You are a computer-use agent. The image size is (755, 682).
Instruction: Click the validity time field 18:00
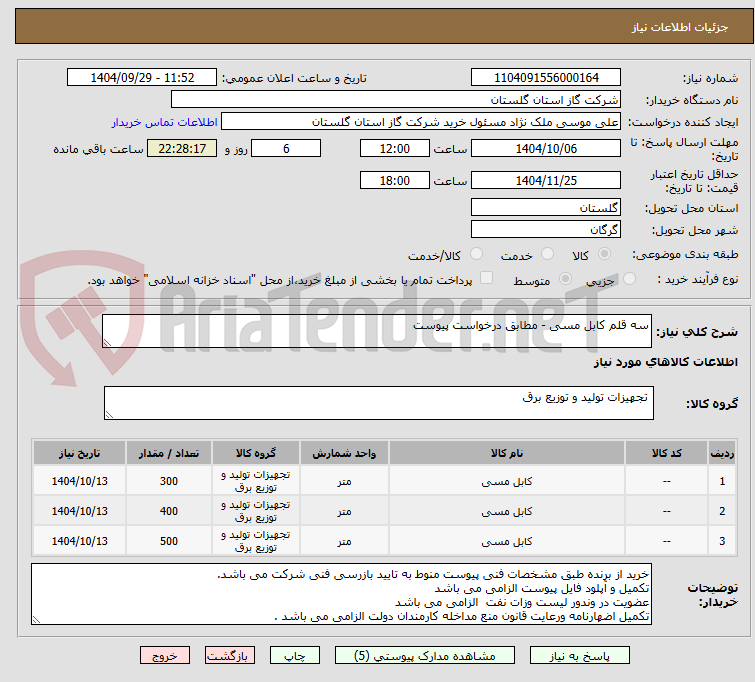click(x=395, y=180)
